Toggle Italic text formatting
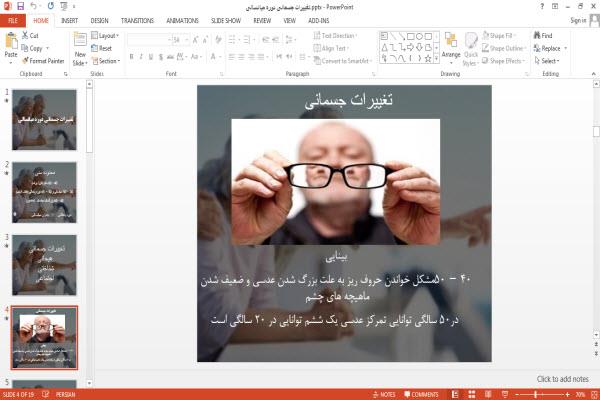 coord(141,57)
